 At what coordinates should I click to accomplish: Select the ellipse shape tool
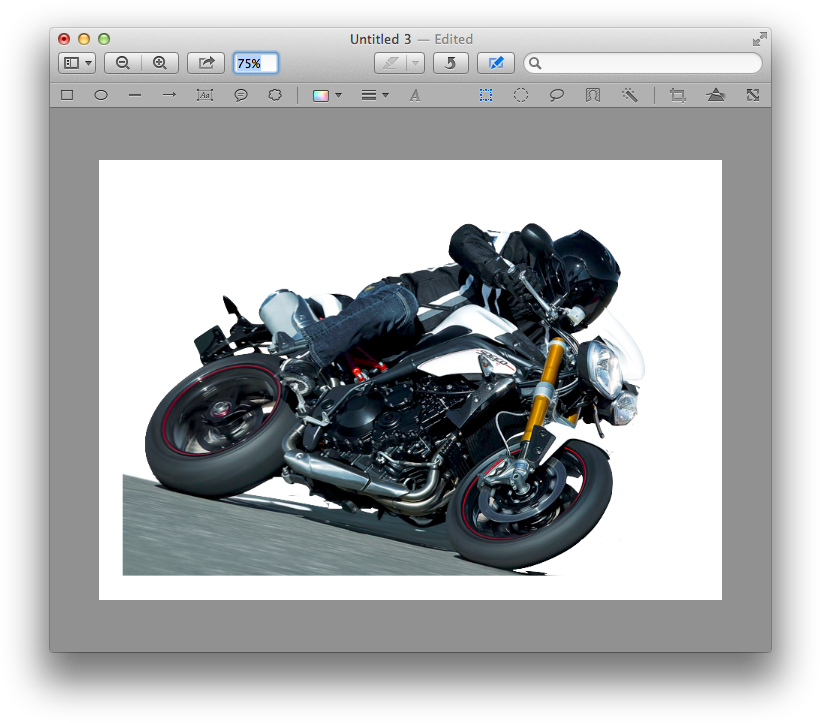click(x=101, y=94)
